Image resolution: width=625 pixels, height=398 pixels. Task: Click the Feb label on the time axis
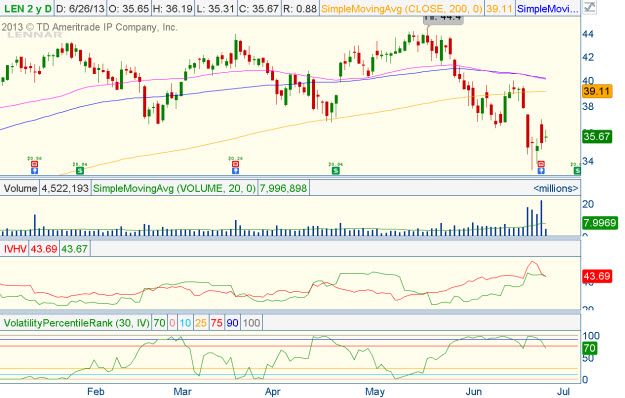(96, 392)
